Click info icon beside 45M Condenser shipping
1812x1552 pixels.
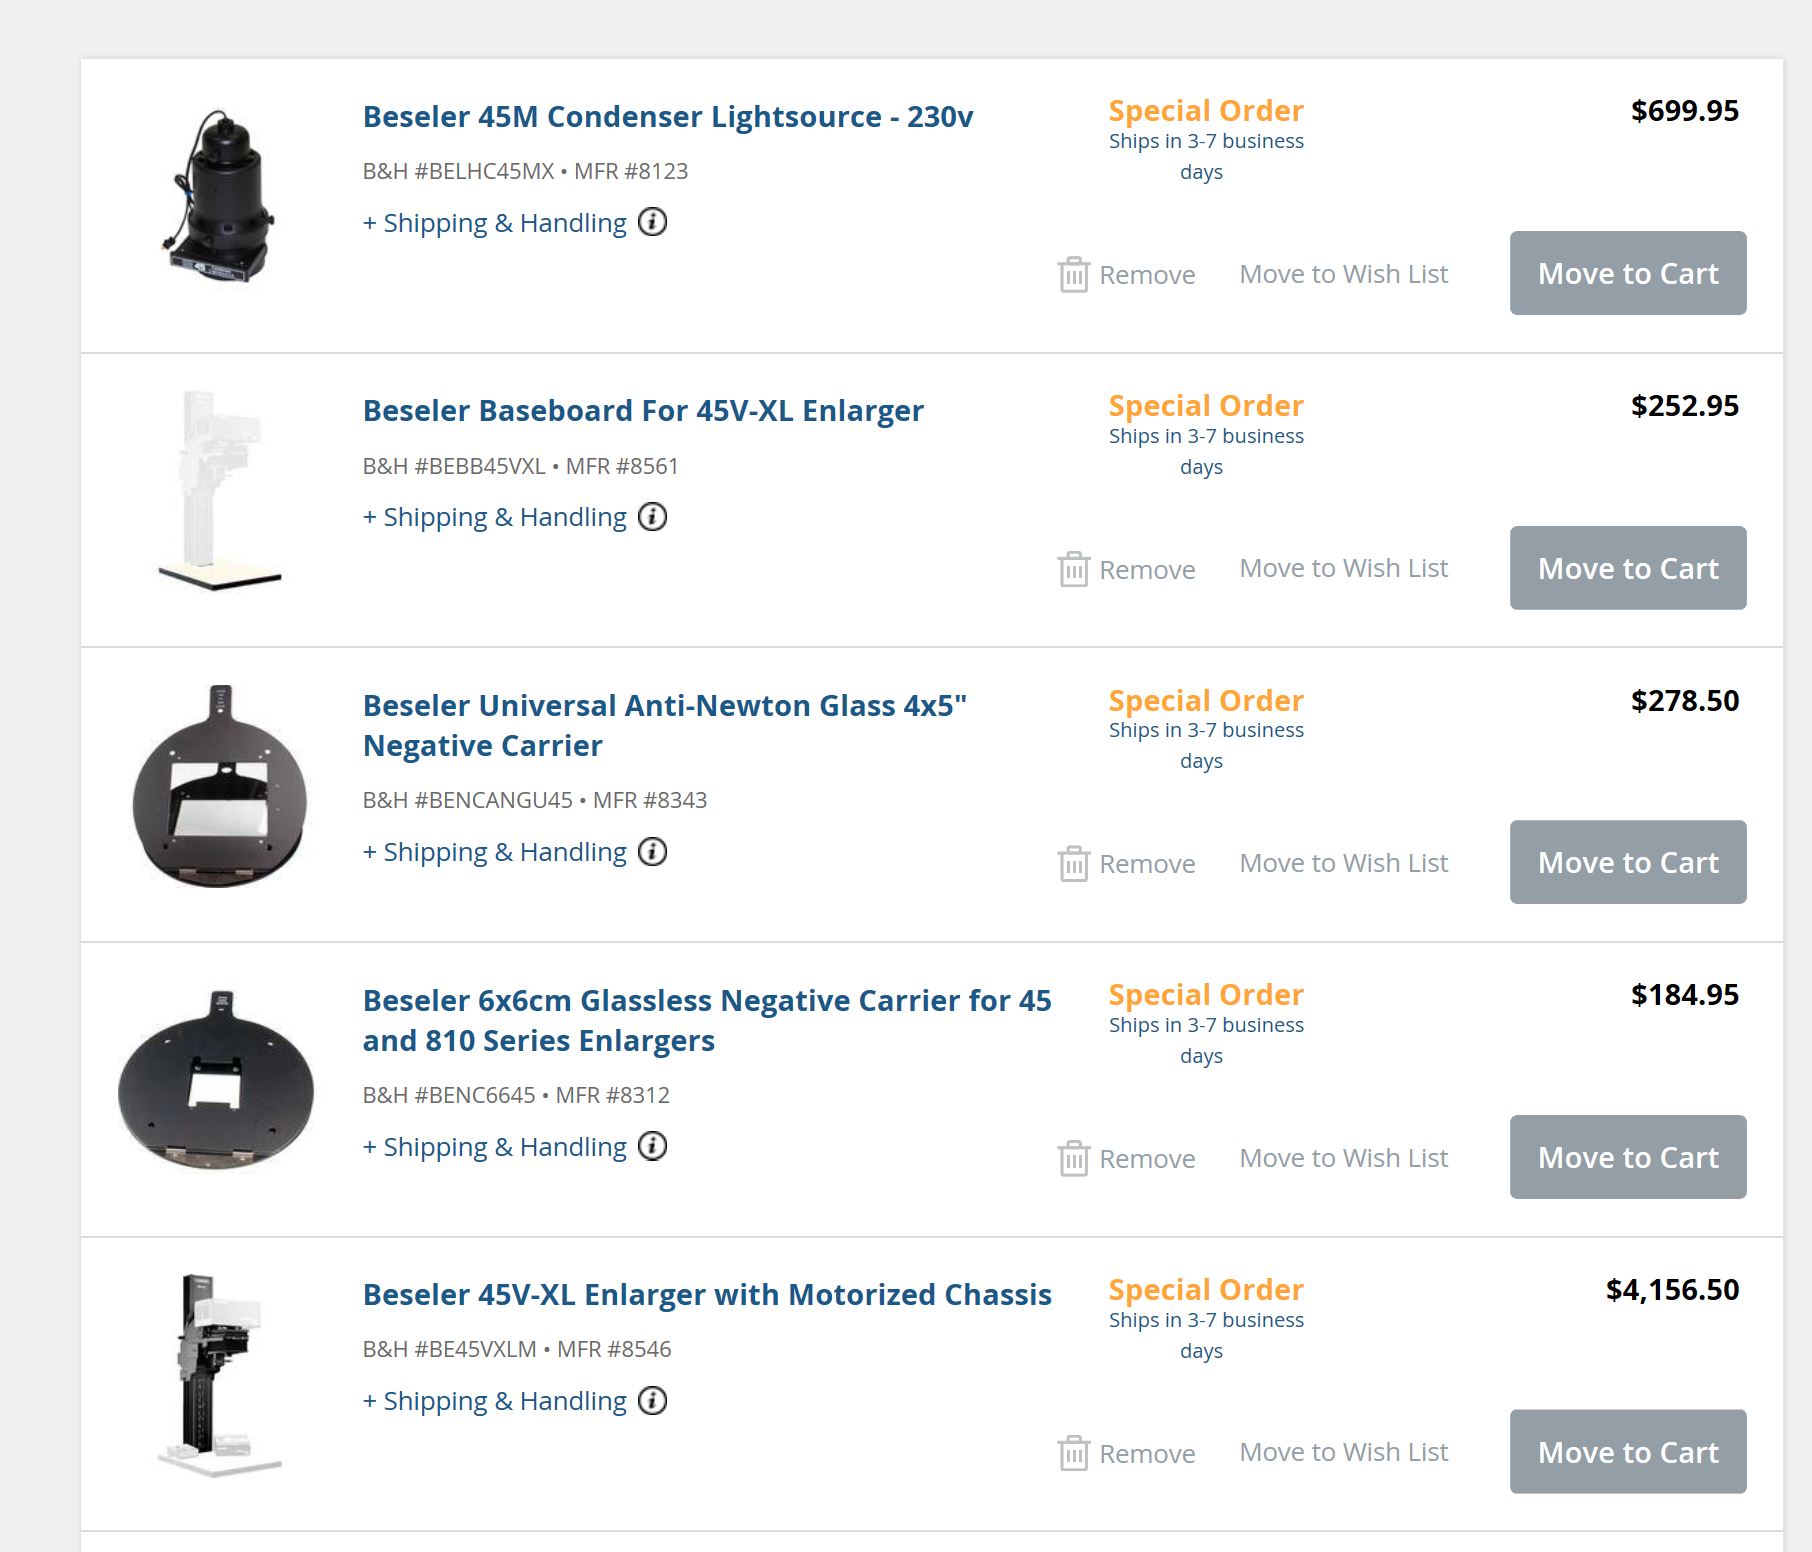pyautogui.click(x=652, y=222)
